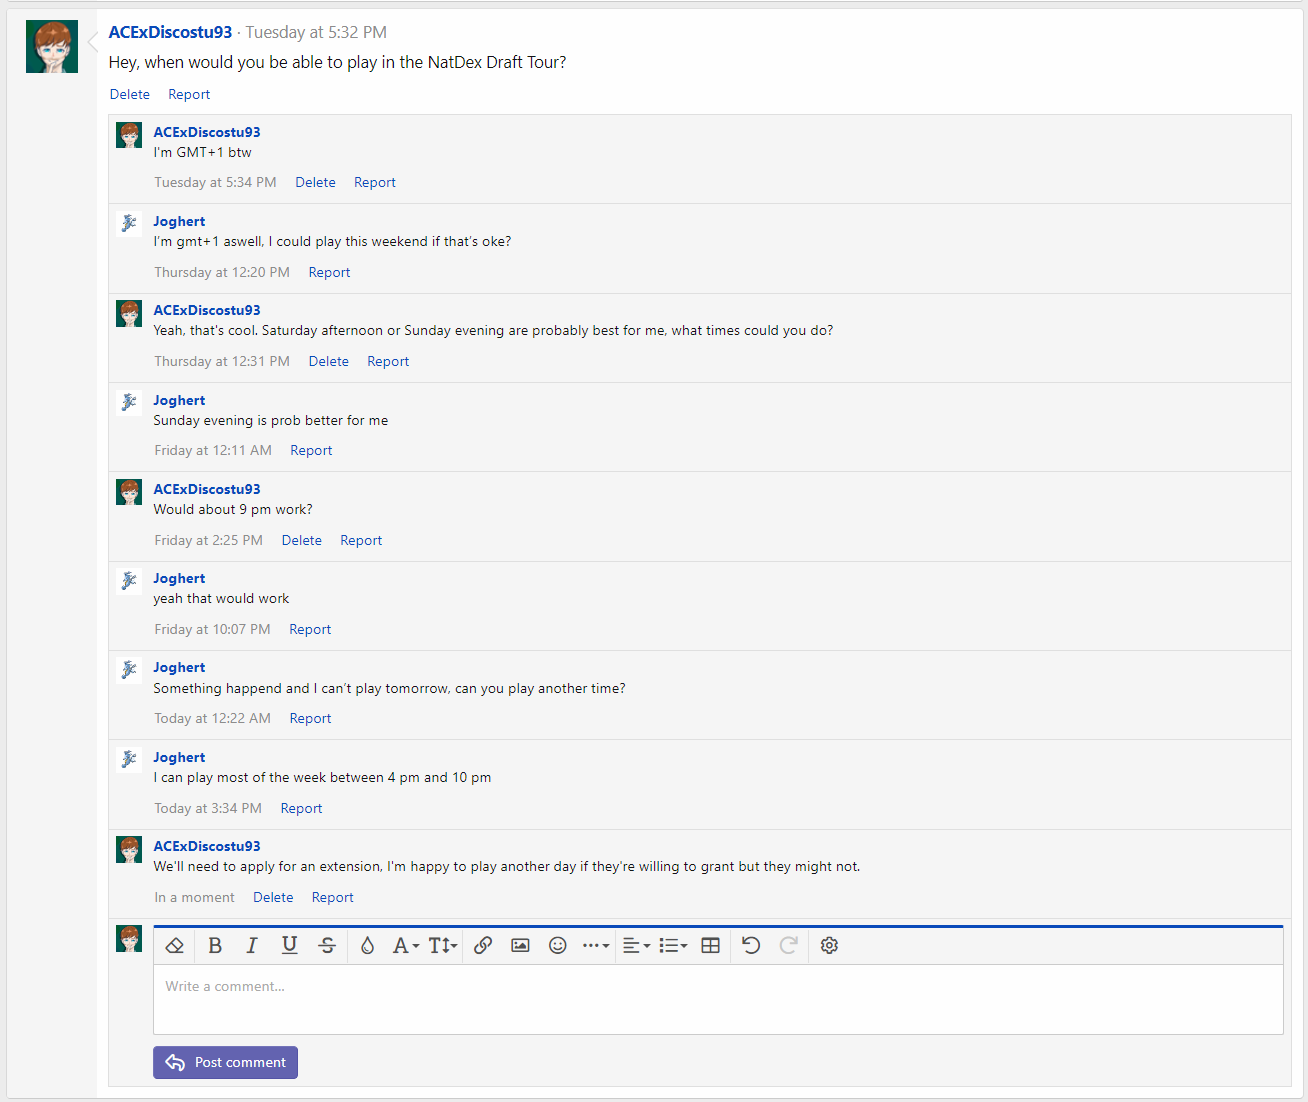This screenshot has height=1102, width=1308.
Task: Toggle BB code mode with gear icon
Action: click(x=829, y=946)
